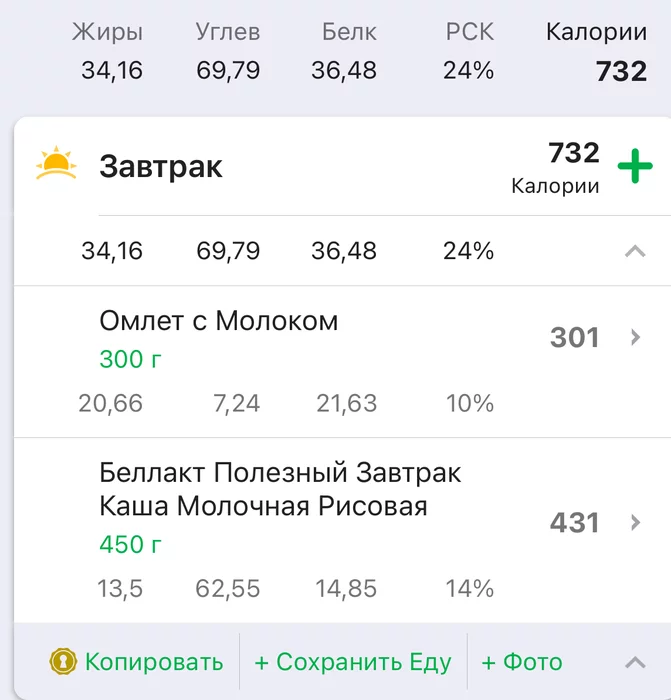Collapse breakfast macros row chevron

pos(635,251)
